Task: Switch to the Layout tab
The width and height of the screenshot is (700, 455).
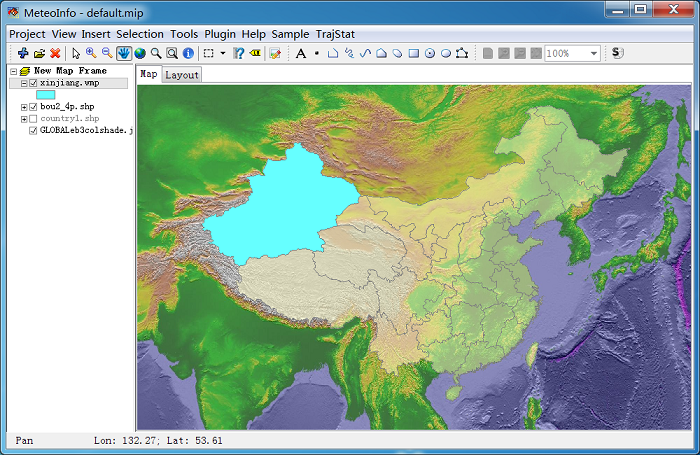Action: pos(182,75)
